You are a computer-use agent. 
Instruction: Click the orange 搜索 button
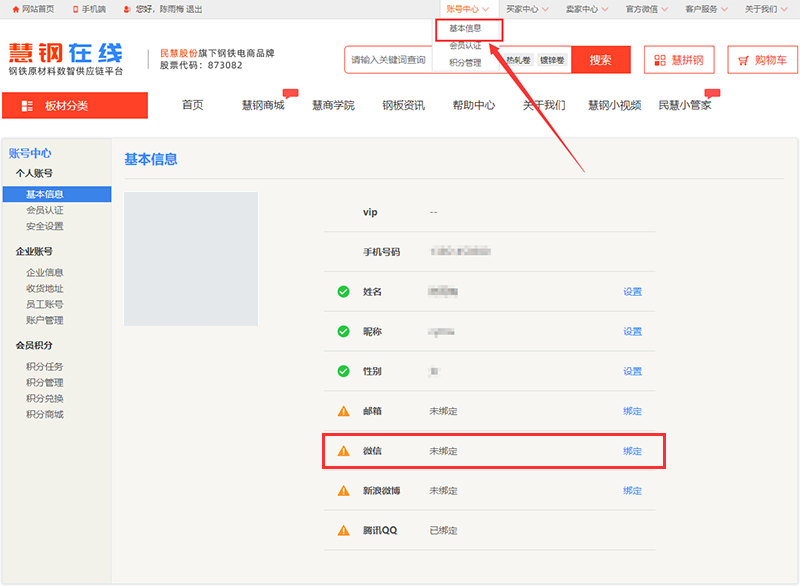click(600, 60)
